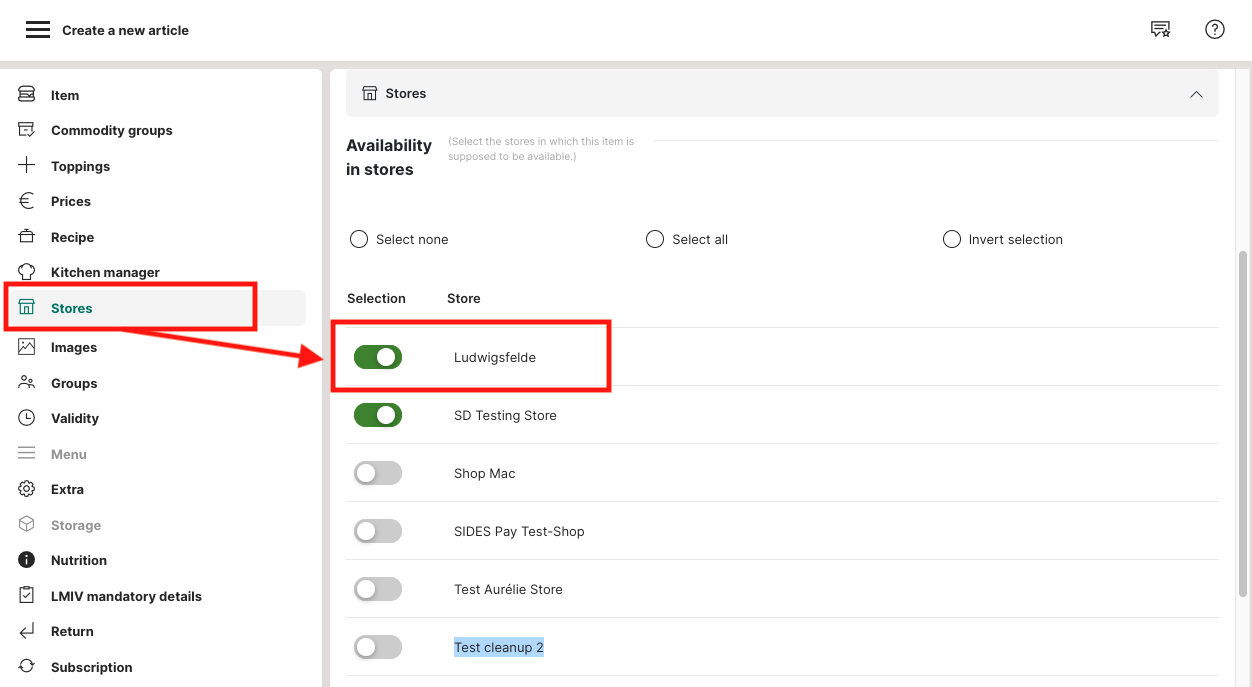Open the hamburger navigation menu
This screenshot has height=687, width=1252.
tap(37, 30)
